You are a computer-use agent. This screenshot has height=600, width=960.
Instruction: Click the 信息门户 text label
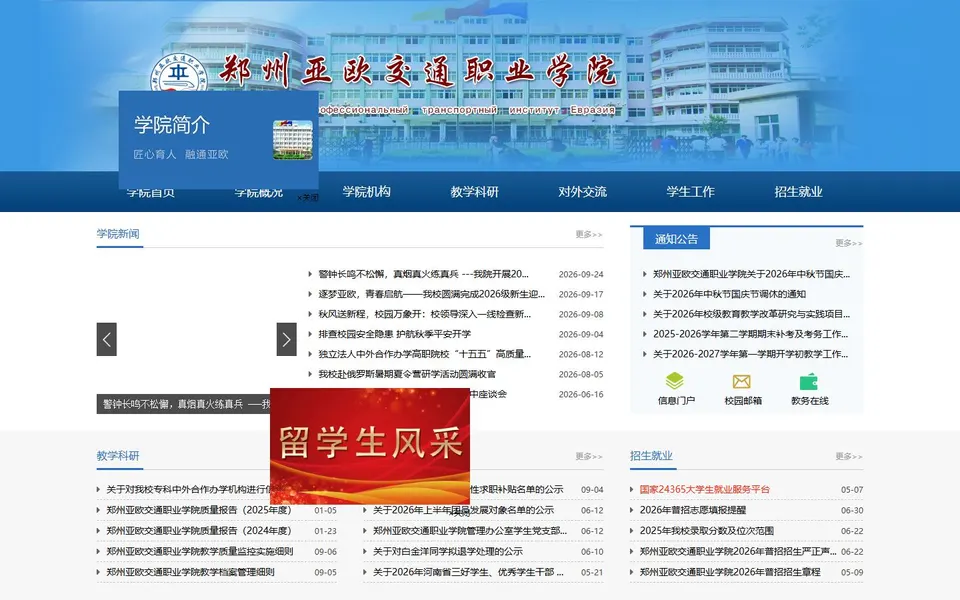pos(676,401)
